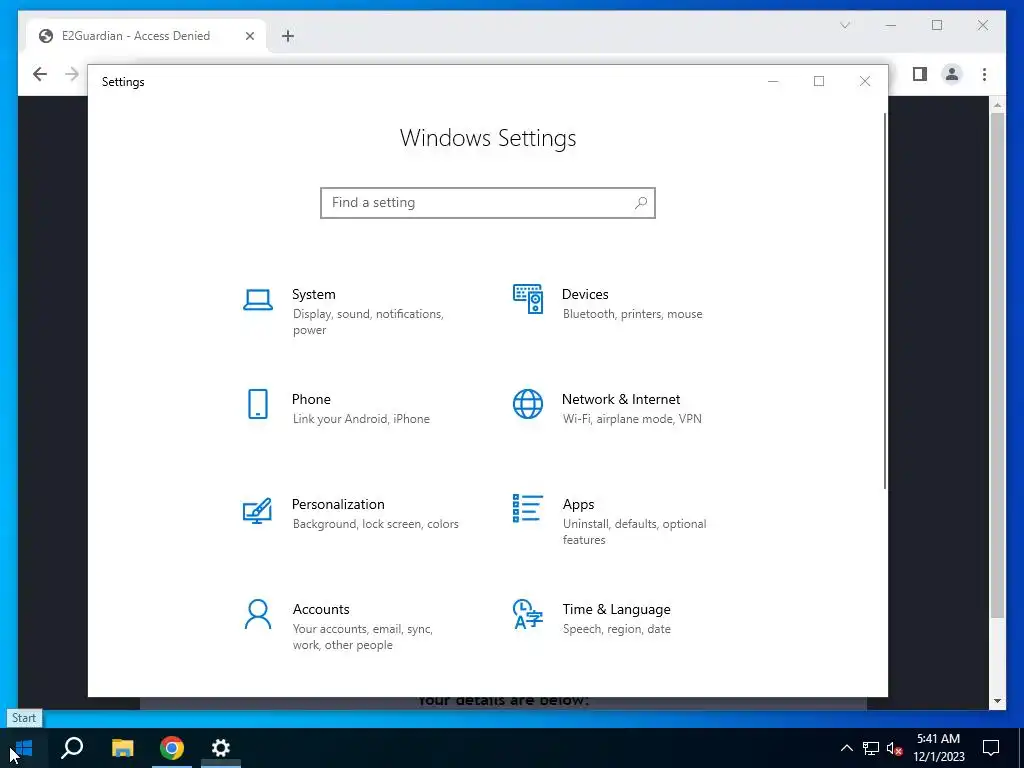The height and width of the screenshot is (768, 1024).
Task: Click 'Display, sound, notifications, power' text
Action: tap(368, 322)
